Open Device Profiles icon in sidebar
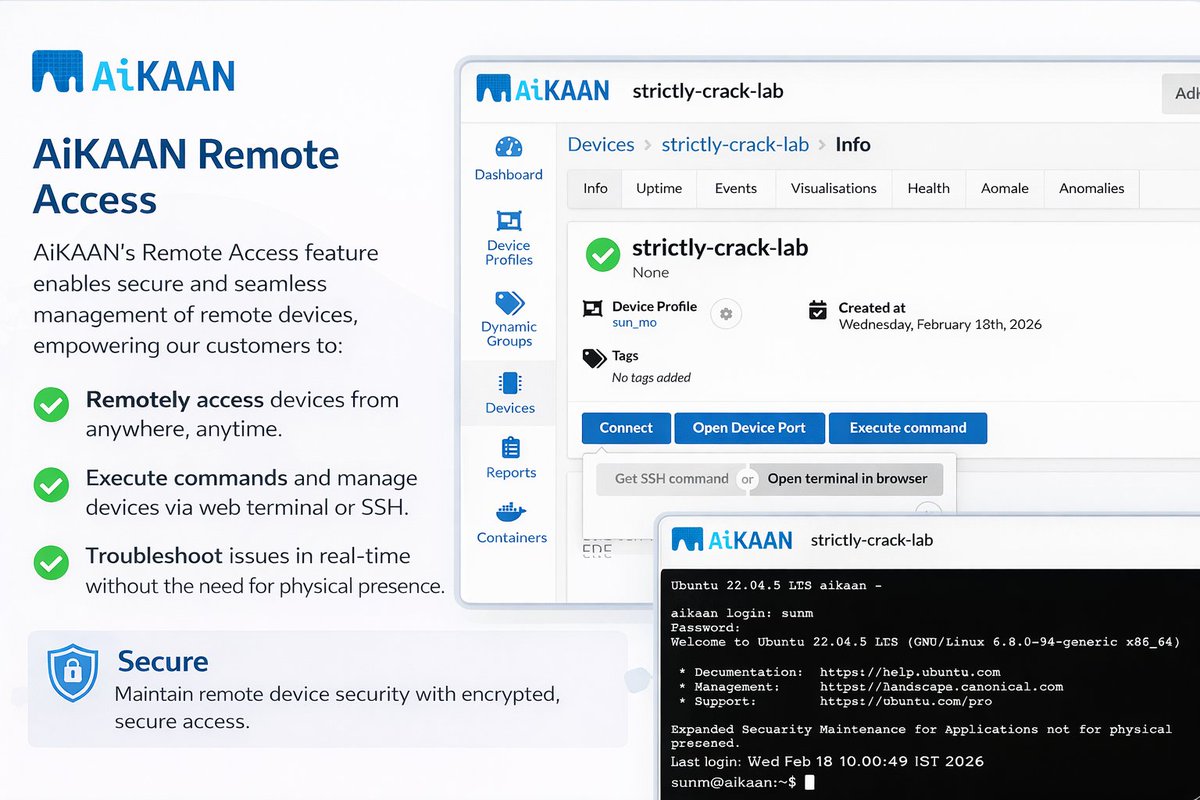The image size is (1200, 800). [x=509, y=220]
